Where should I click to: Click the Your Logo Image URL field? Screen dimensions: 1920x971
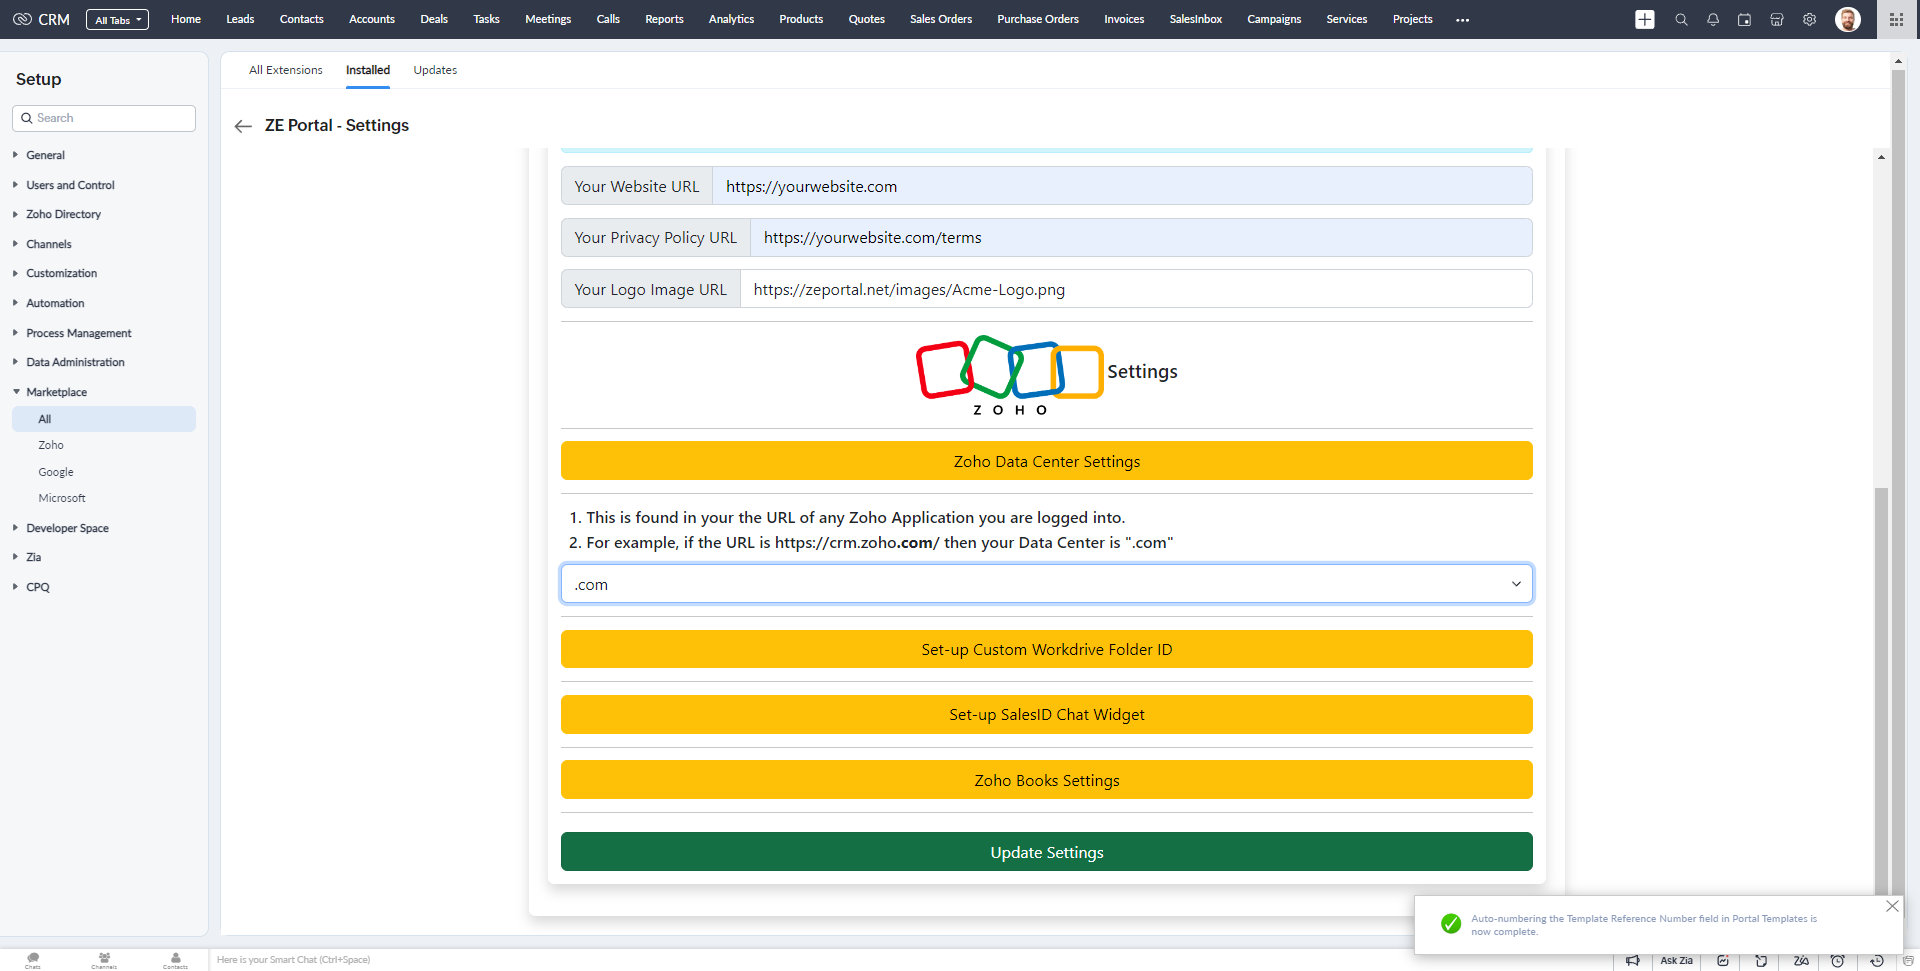click(1136, 289)
